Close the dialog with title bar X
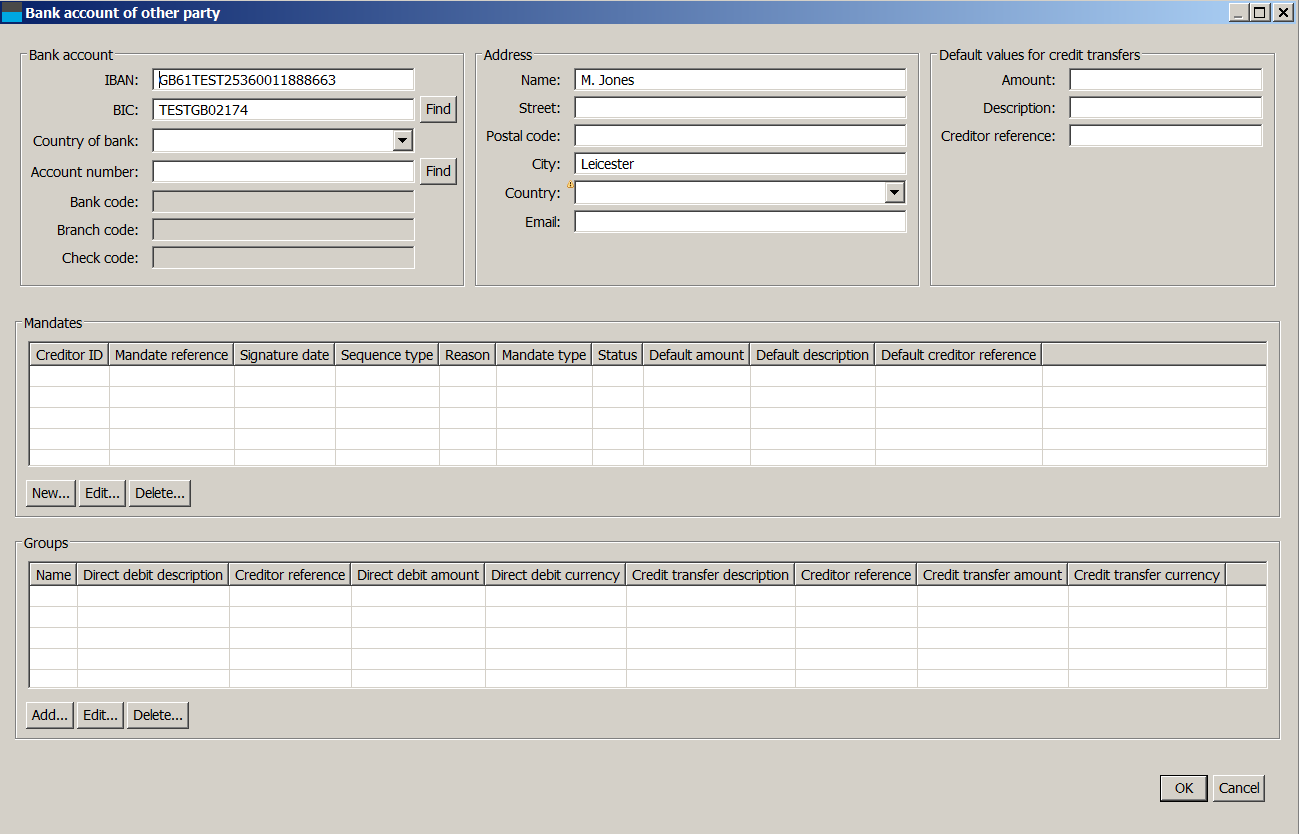 [x=1282, y=12]
